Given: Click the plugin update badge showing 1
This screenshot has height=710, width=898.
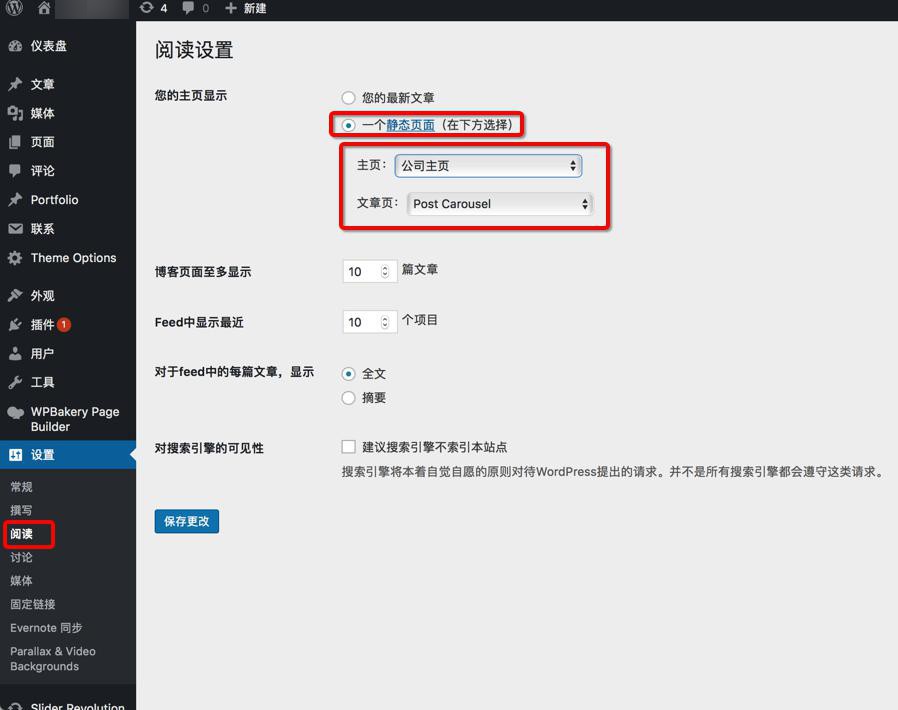Looking at the screenshot, I should tap(64, 325).
